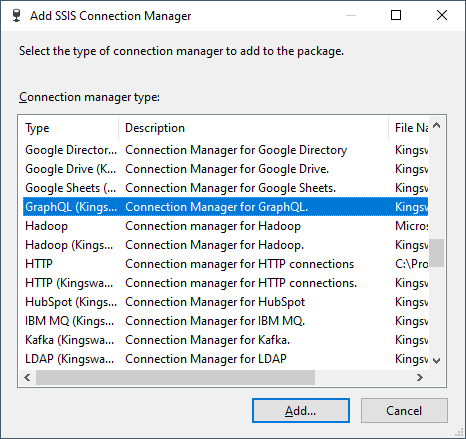
Task: Select the GraphQL (Kings... connection type row
Action: (226, 207)
